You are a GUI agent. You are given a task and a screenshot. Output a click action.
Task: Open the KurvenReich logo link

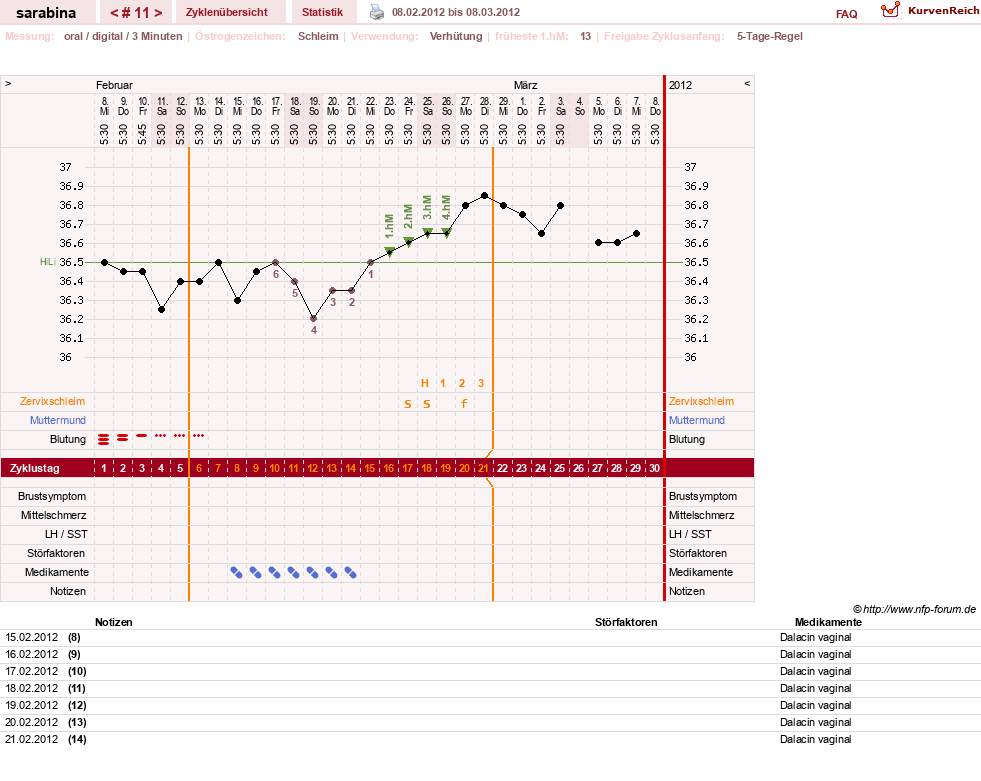(x=929, y=11)
